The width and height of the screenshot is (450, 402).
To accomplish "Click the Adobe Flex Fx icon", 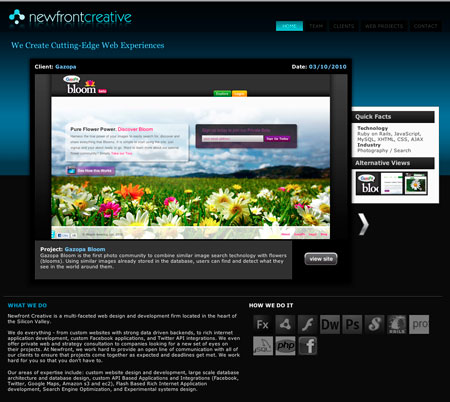I will 263,324.
